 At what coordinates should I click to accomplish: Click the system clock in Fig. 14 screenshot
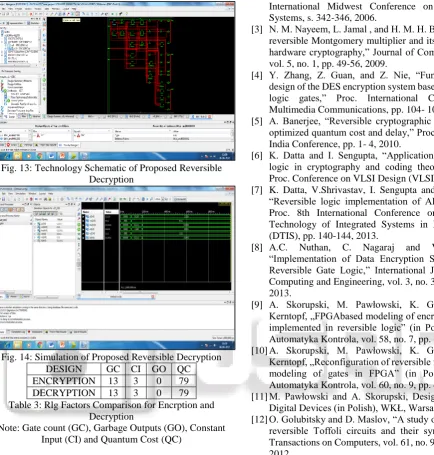(225, 345)
